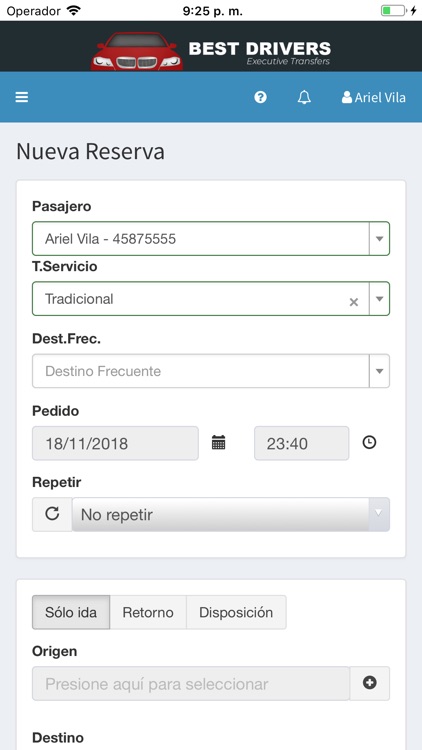Click the 18/11/2018 date field
422x750 pixels.
[x=115, y=443]
